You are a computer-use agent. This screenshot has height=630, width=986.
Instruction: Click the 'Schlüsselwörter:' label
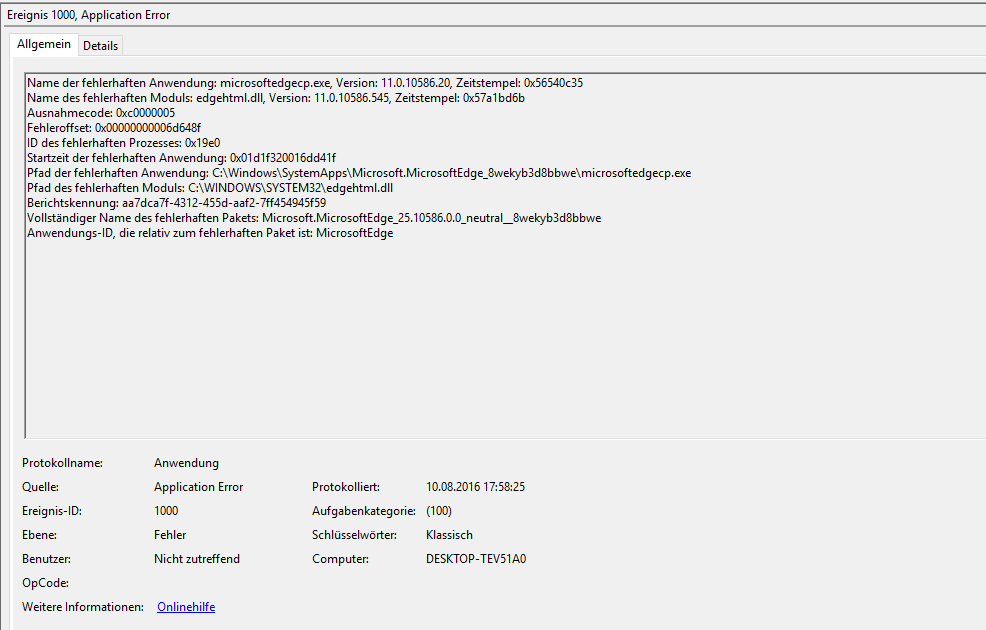tap(355, 534)
